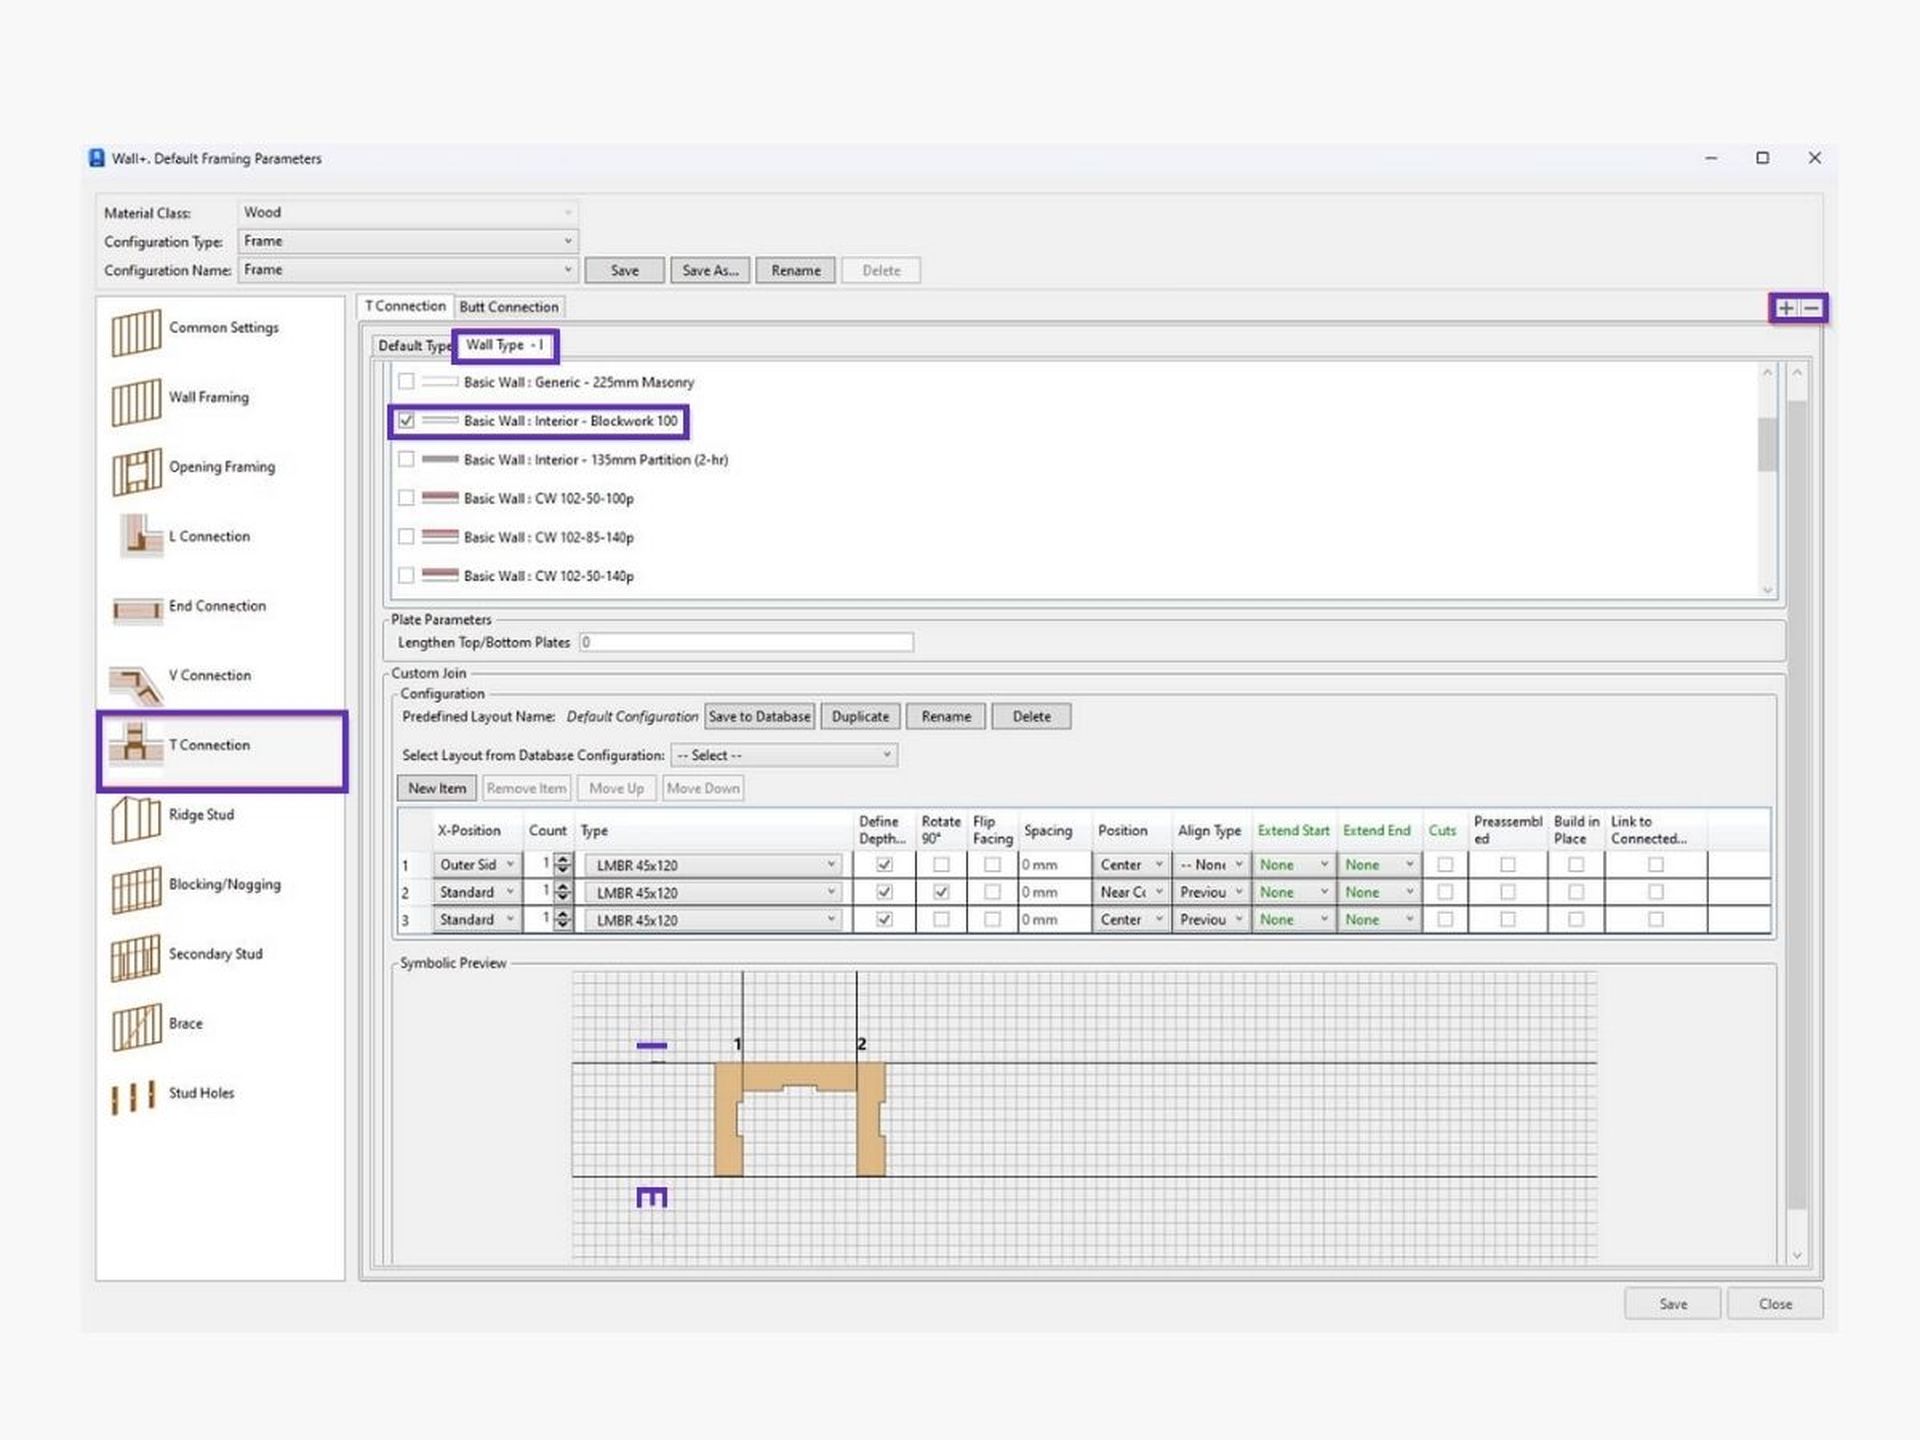1920x1440 pixels.
Task: Click Rename in Custom Join configuration
Action: coord(946,716)
